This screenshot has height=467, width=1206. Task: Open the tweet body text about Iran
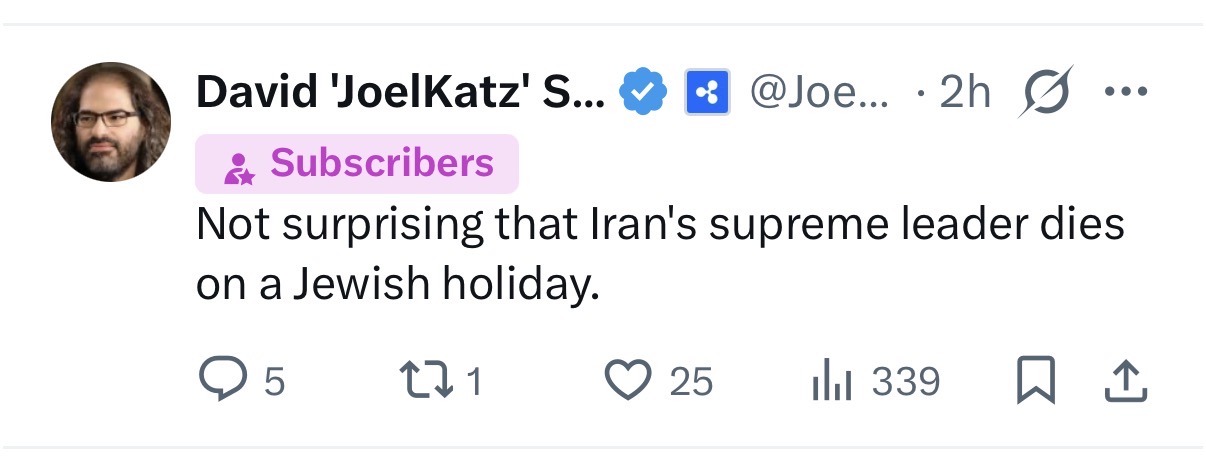(660, 254)
